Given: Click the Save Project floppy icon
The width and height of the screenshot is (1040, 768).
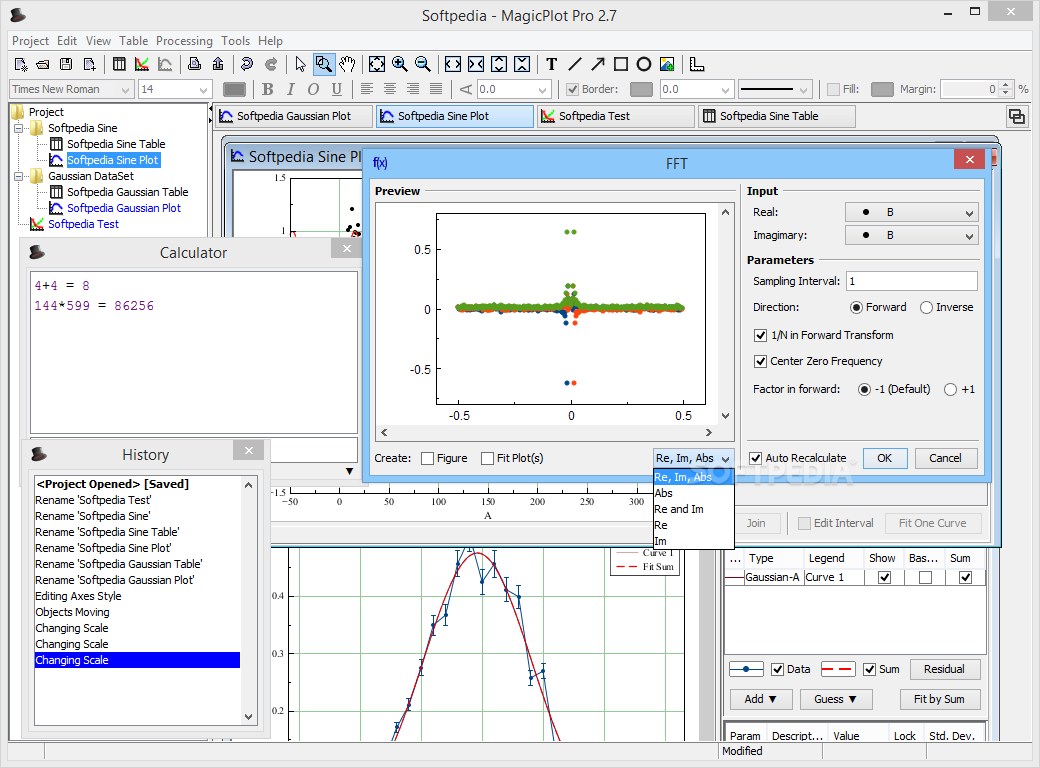Looking at the screenshot, I should [66, 64].
